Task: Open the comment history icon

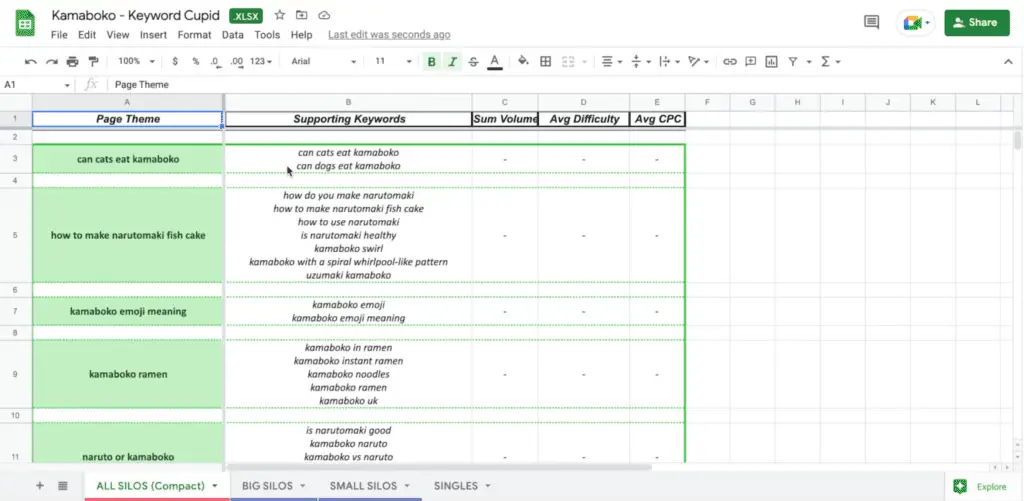Action: point(871,22)
